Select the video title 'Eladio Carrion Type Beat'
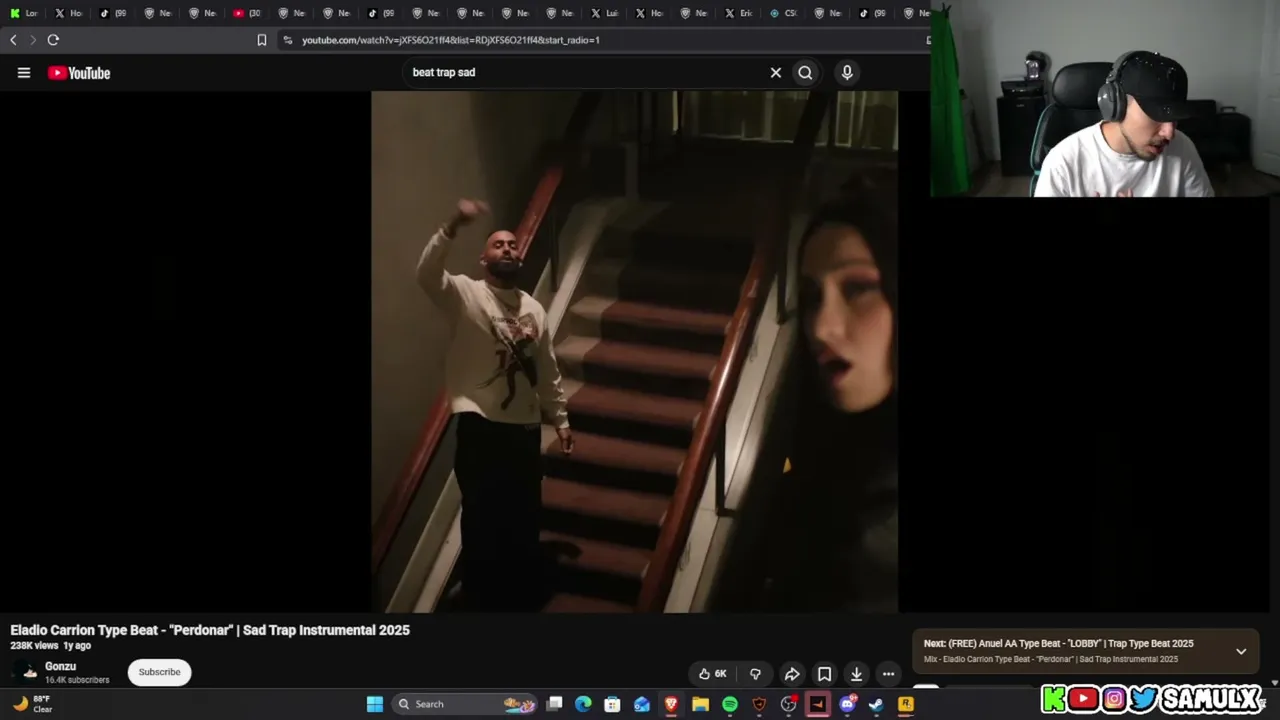The image size is (1280, 720). (x=210, y=630)
